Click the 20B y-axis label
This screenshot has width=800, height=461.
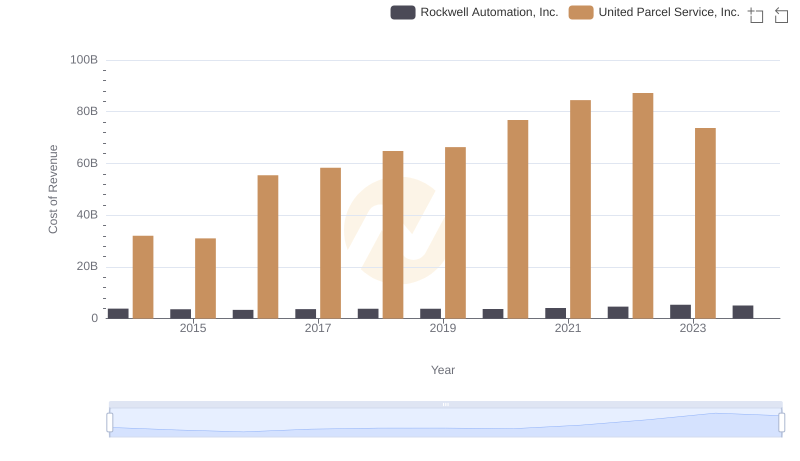tap(87, 266)
